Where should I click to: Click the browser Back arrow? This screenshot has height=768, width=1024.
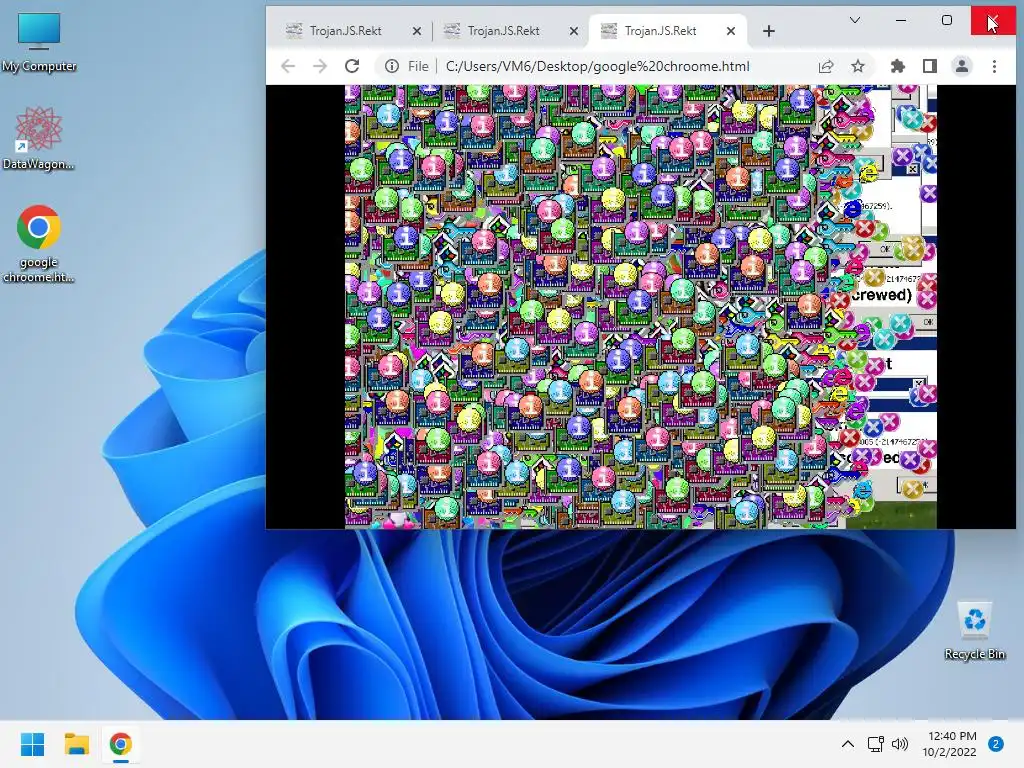tap(288, 66)
